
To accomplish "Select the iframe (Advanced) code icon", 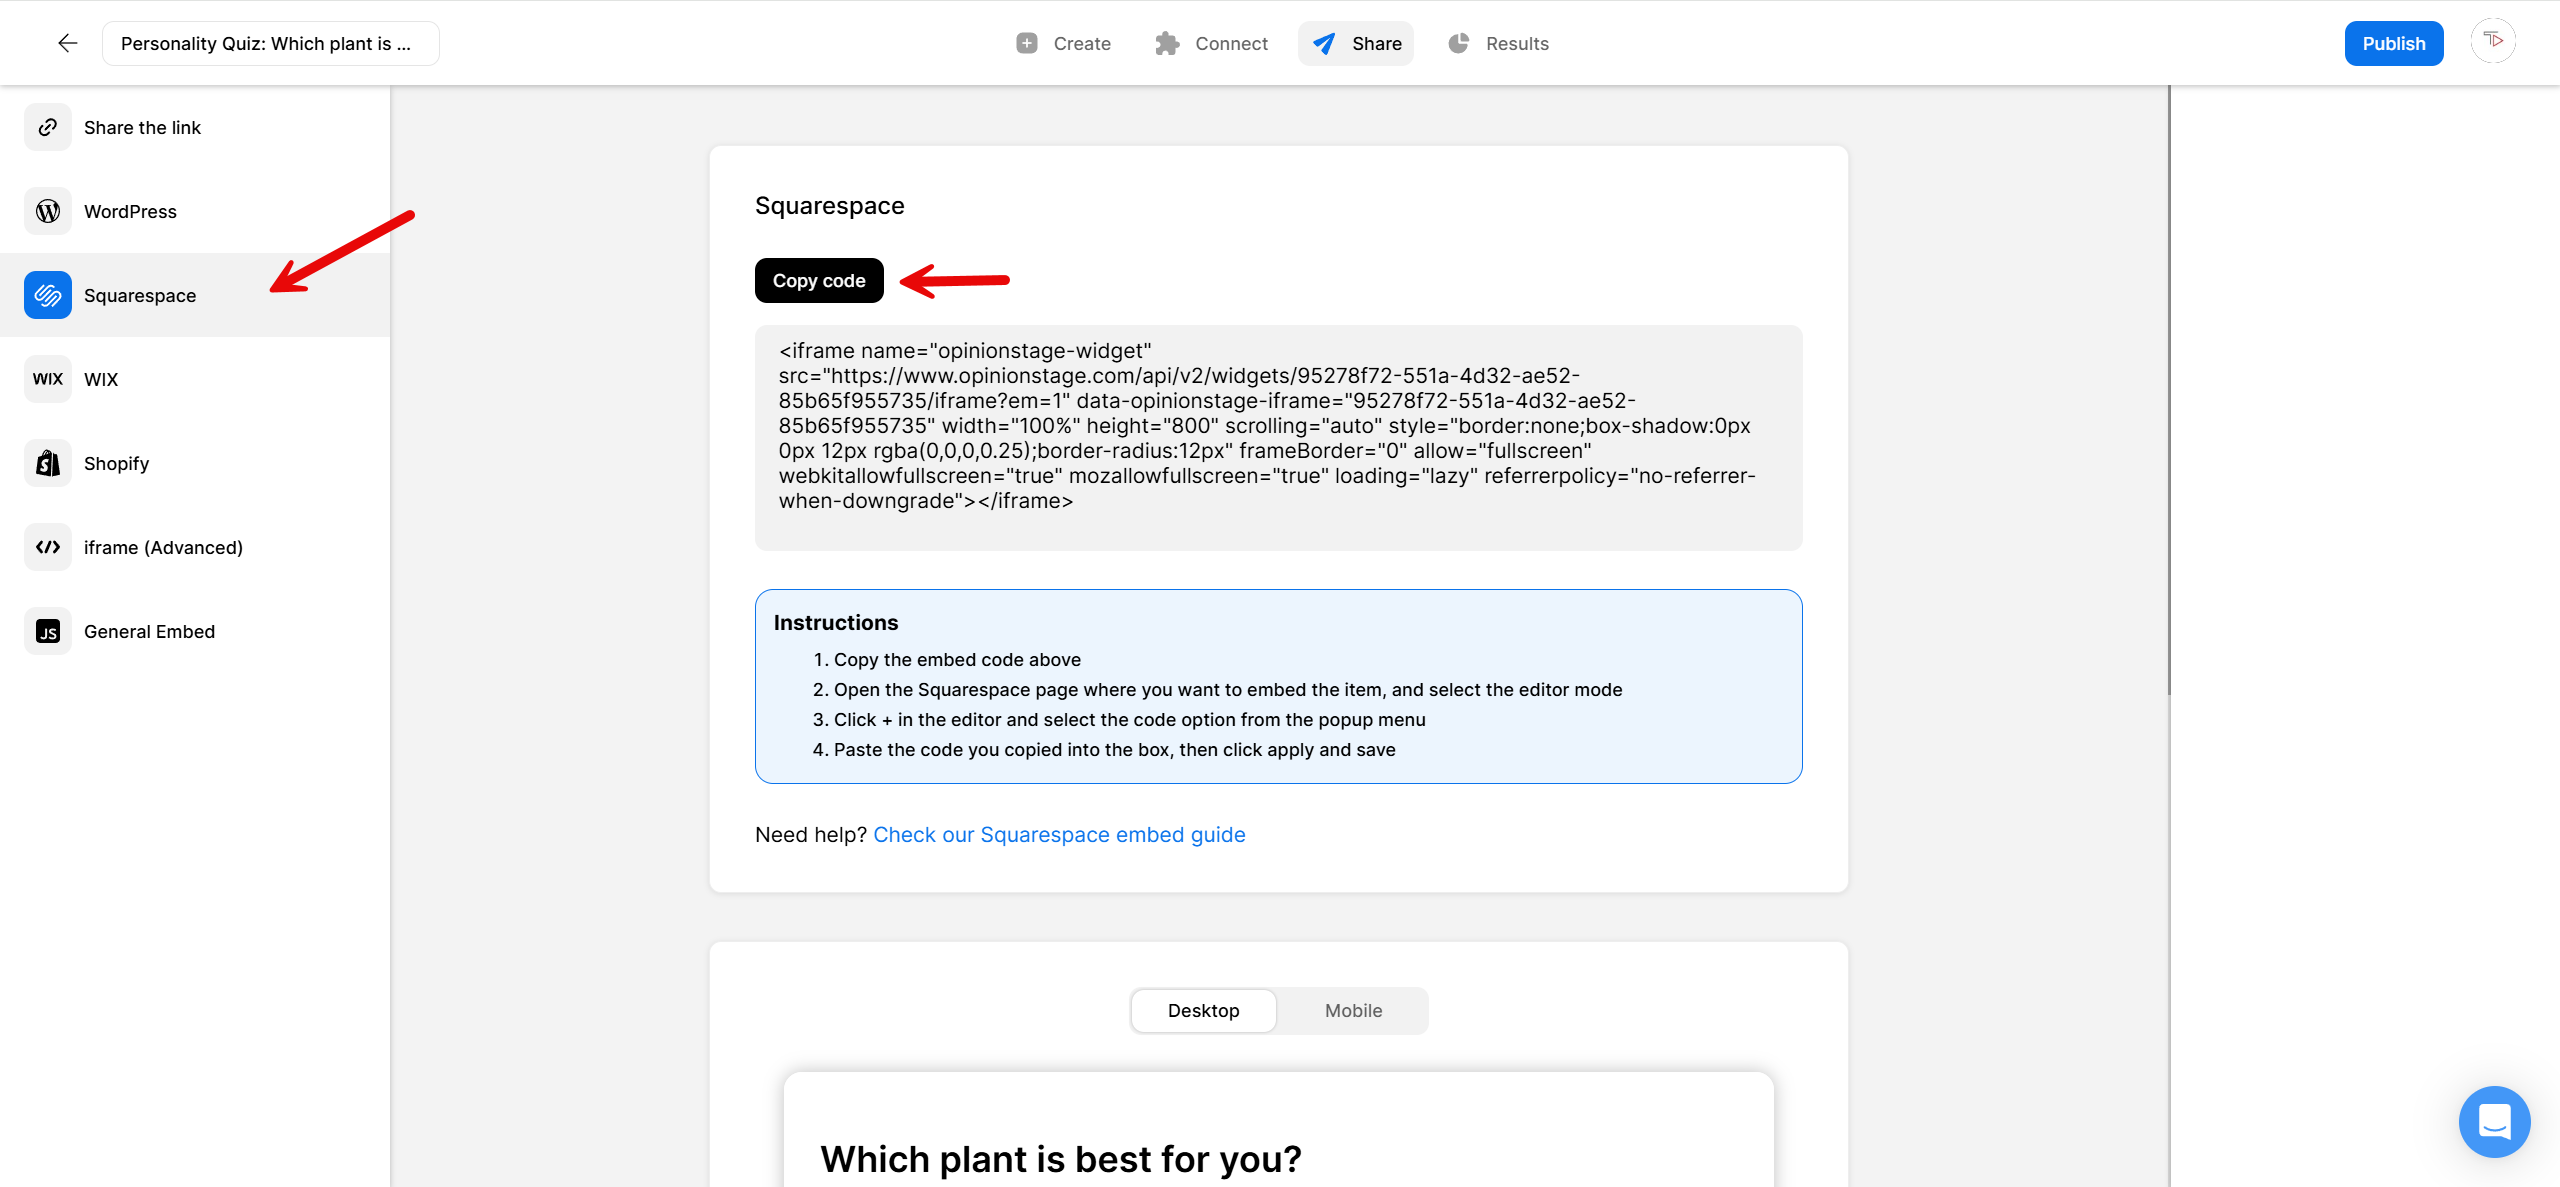I will (x=47, y=547).
